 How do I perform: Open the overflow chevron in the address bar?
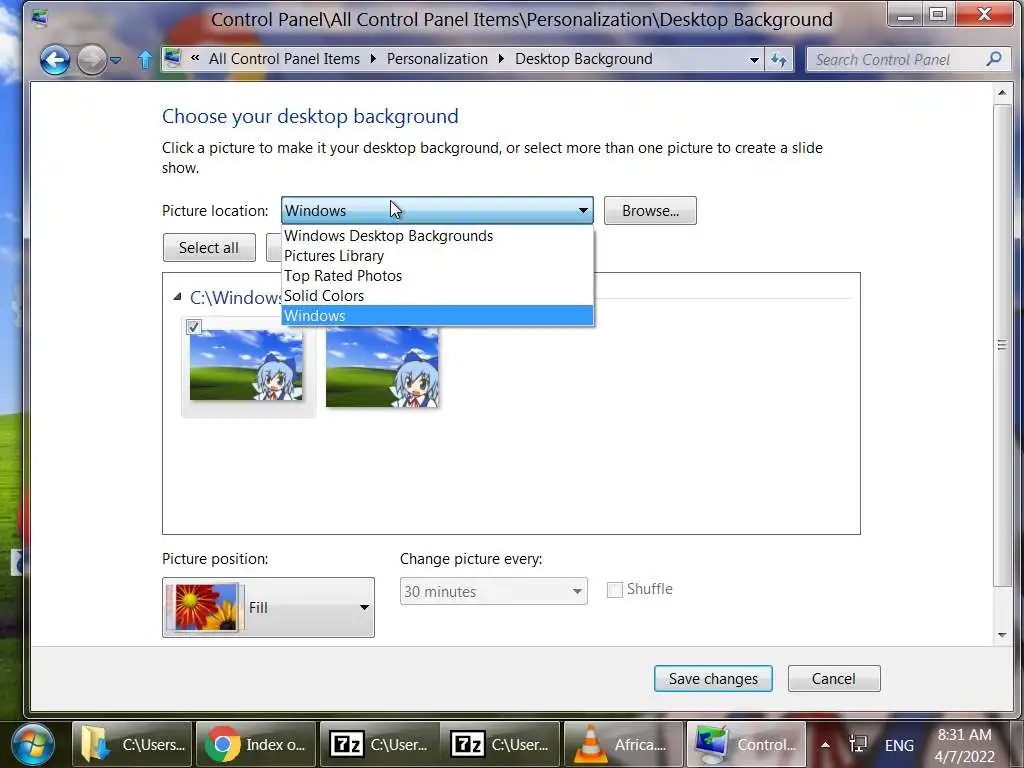tap(195, 59)
